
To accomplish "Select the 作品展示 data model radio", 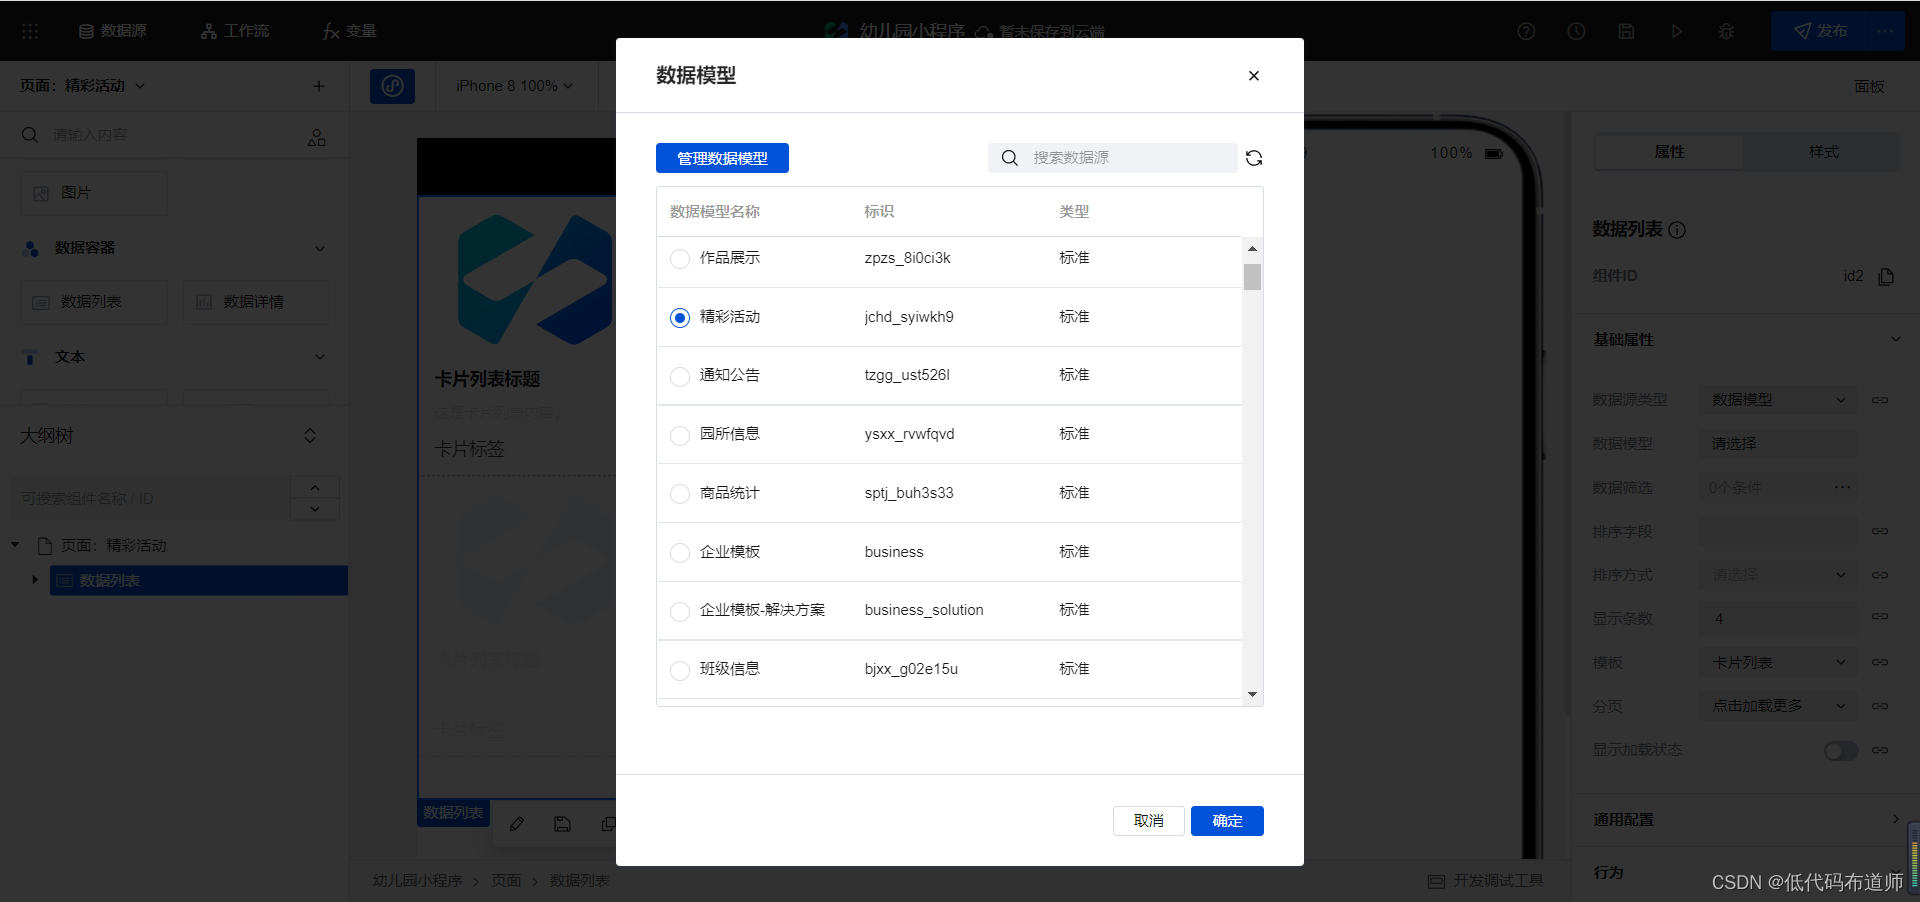I will tap(680, 259).
